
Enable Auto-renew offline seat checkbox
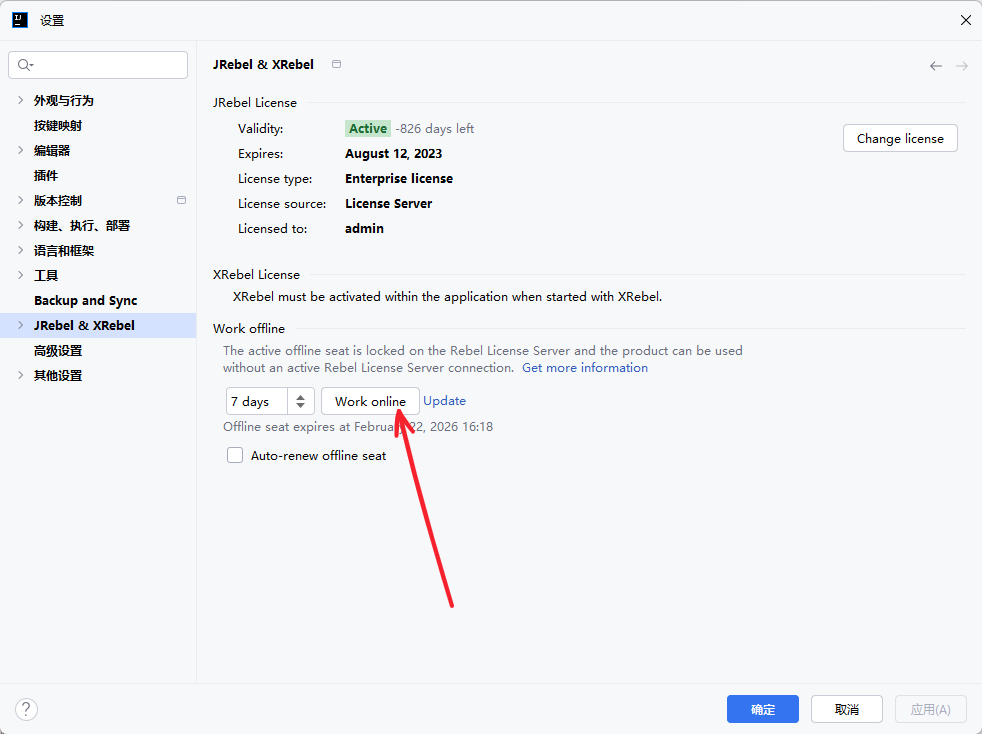(235, 455)
